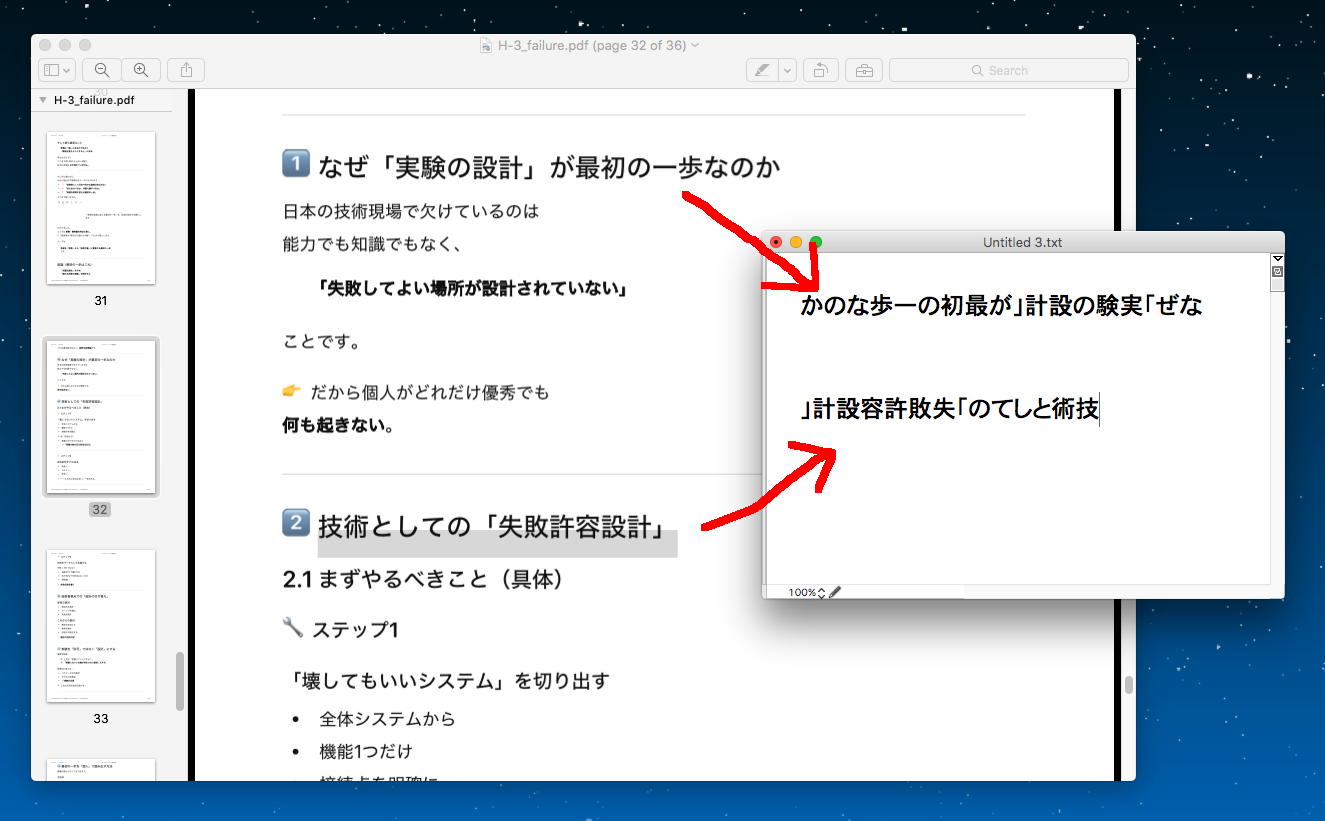Open the highlight color dropdown arrow
The width and height of the screenshot is (1325, 821).
(x=787, y=70)
